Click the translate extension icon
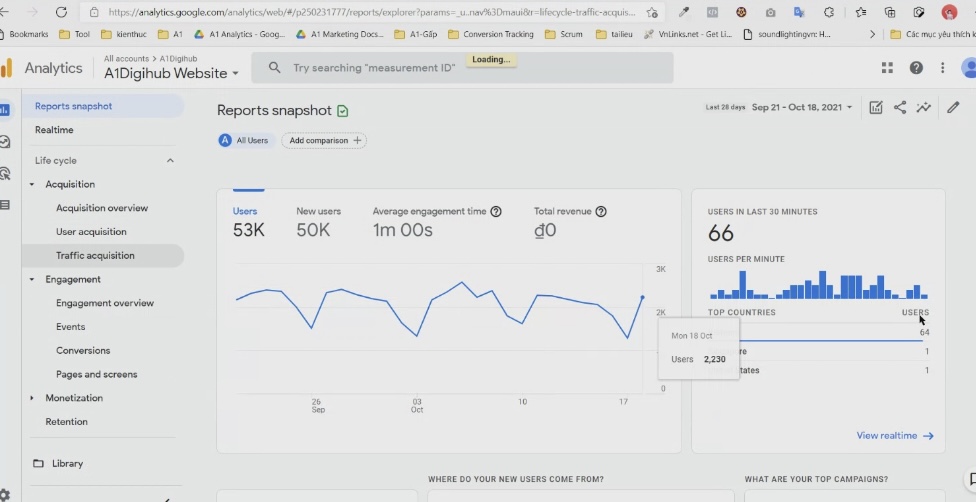 click(799, 12)
